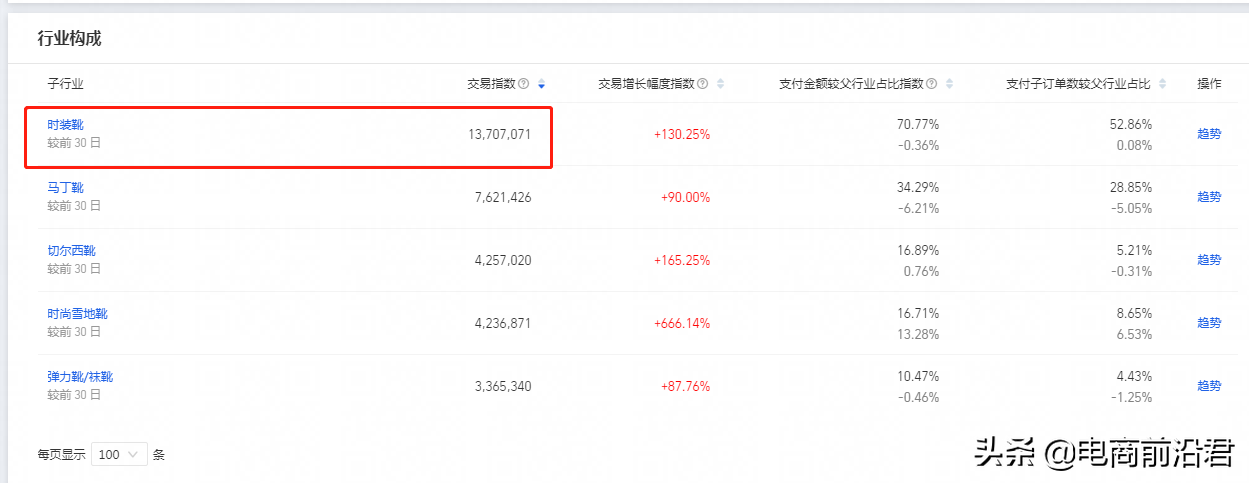Click the 行业构成 section title
The width and height of the screenshot is (1249, 483).
[x=69, y=39]
